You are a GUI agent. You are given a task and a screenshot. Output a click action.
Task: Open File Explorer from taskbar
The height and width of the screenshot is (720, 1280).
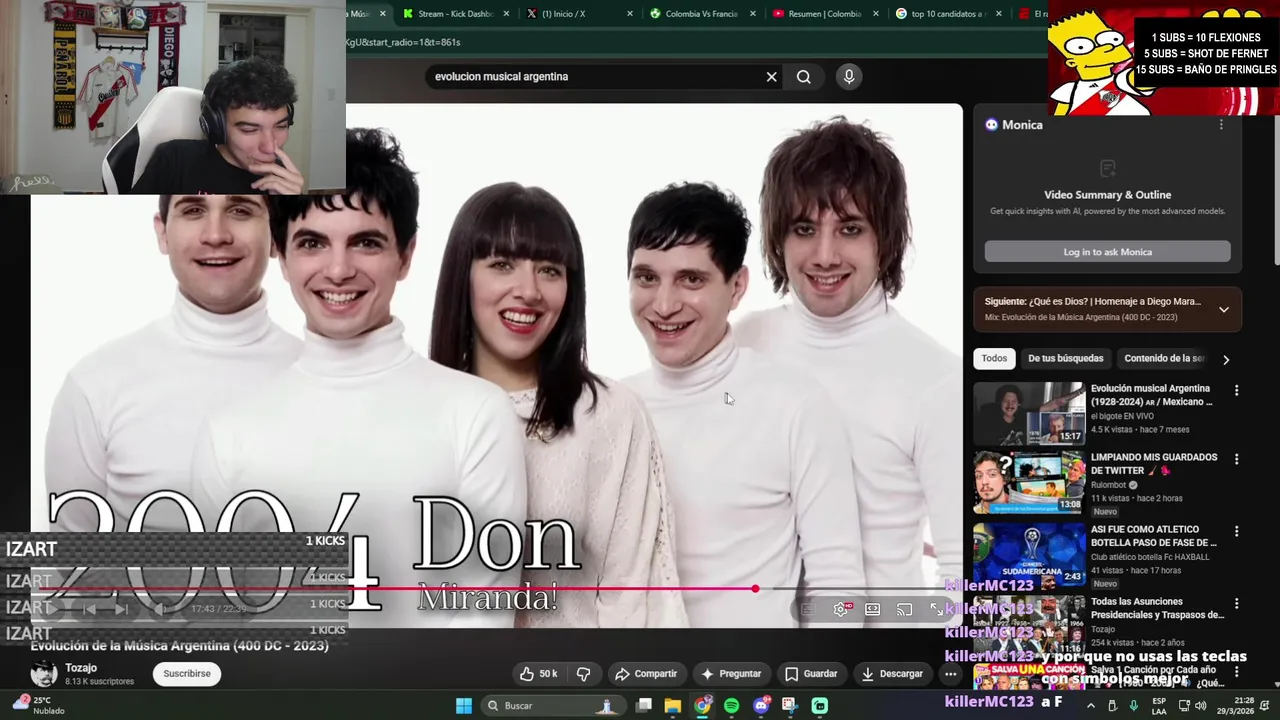[673, 706]
